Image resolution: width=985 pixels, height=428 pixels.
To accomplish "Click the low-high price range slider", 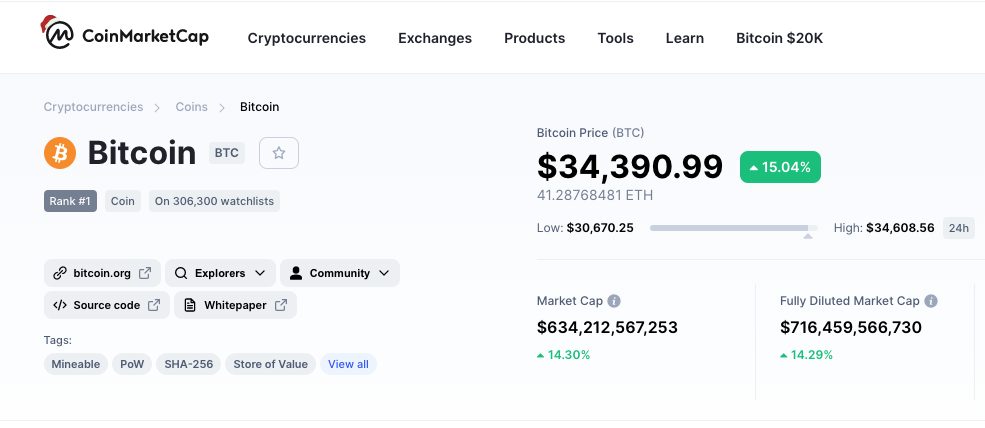I will (734, 228).
